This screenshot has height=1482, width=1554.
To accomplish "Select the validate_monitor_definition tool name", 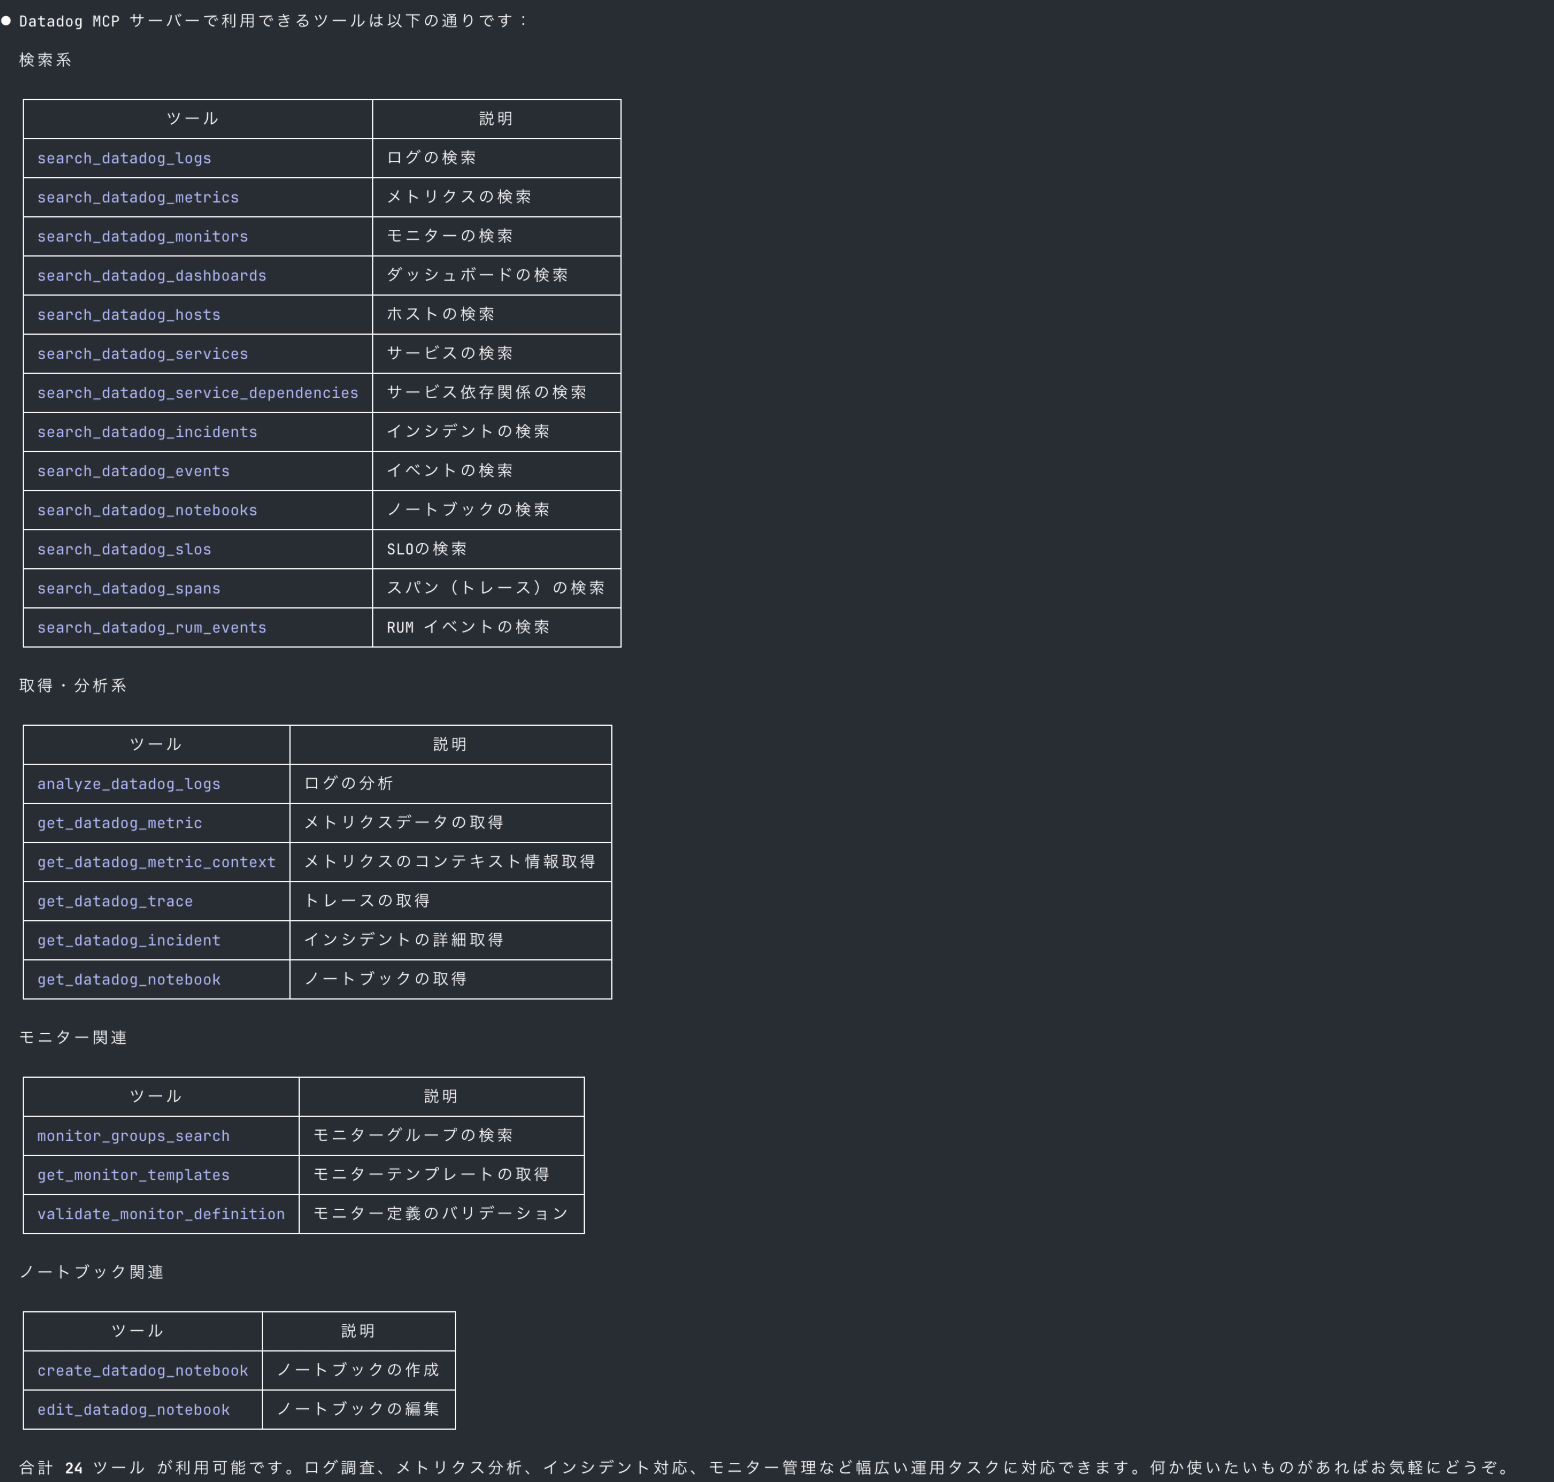I will (161, 1214).
